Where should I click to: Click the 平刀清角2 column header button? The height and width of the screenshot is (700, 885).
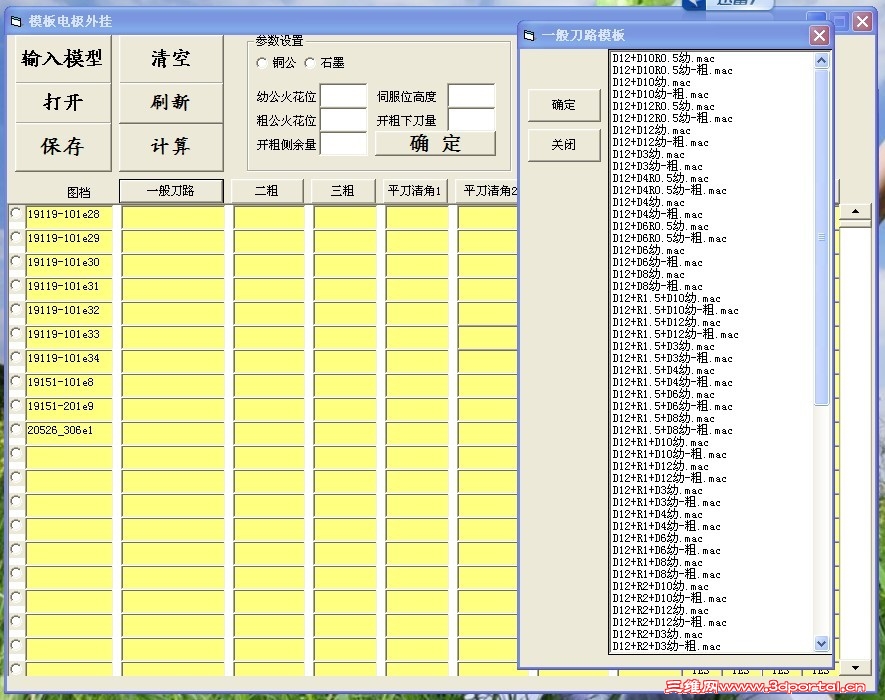(x=488, y=191)
